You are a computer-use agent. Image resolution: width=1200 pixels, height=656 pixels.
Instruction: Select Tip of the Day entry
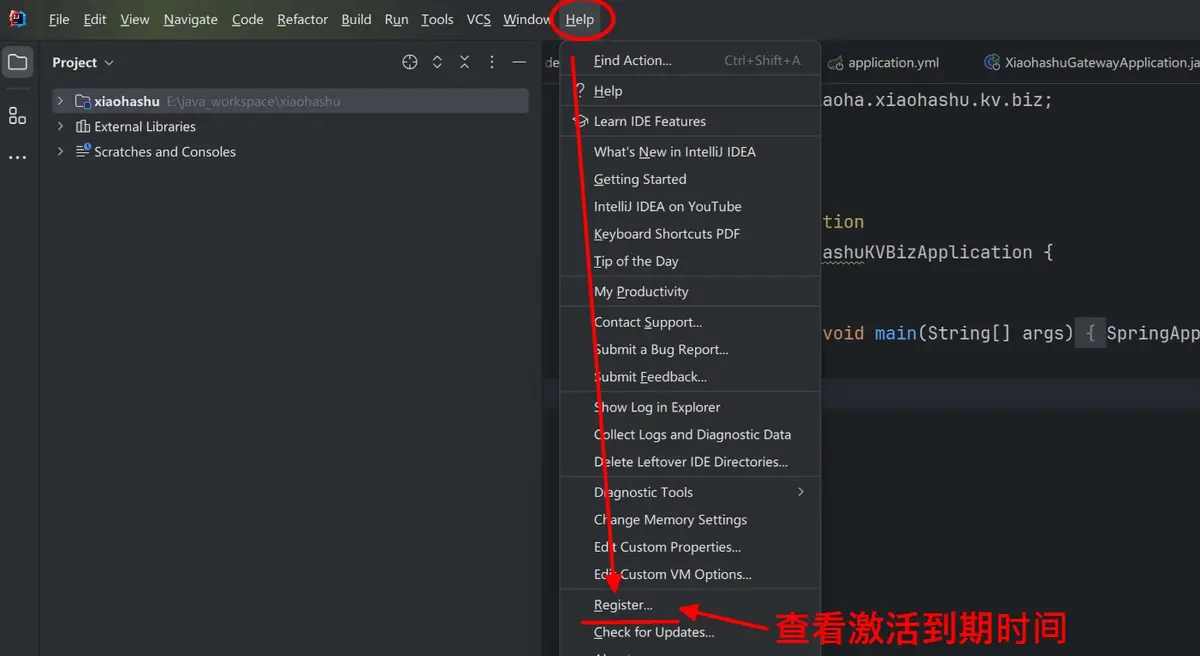point(691,261)
